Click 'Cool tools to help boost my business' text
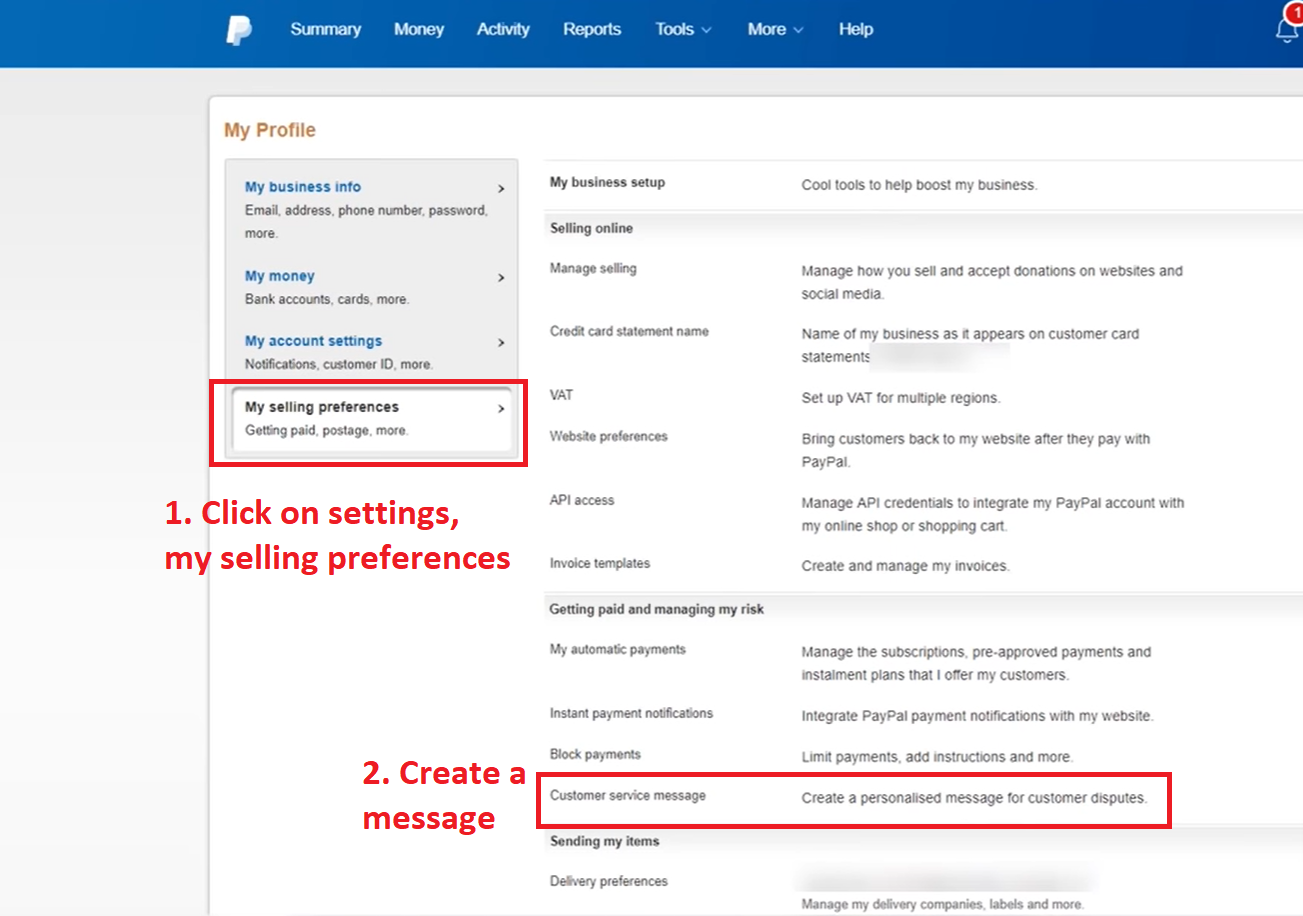 pyautogui.click(x=919, y=185)
